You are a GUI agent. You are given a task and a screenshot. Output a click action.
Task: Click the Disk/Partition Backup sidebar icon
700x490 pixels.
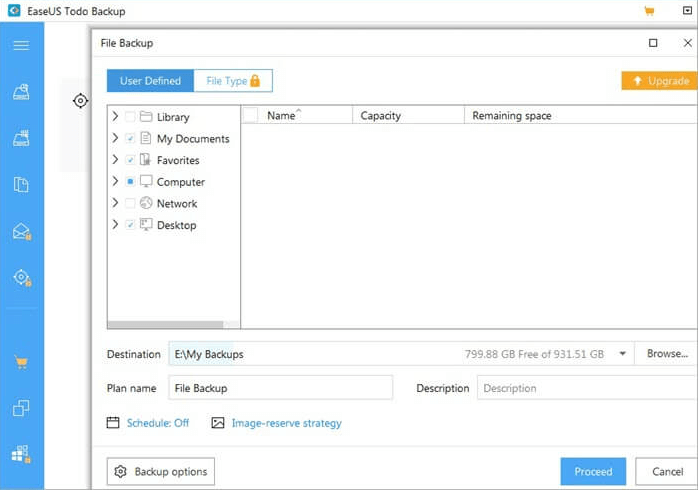coord(21,93)
